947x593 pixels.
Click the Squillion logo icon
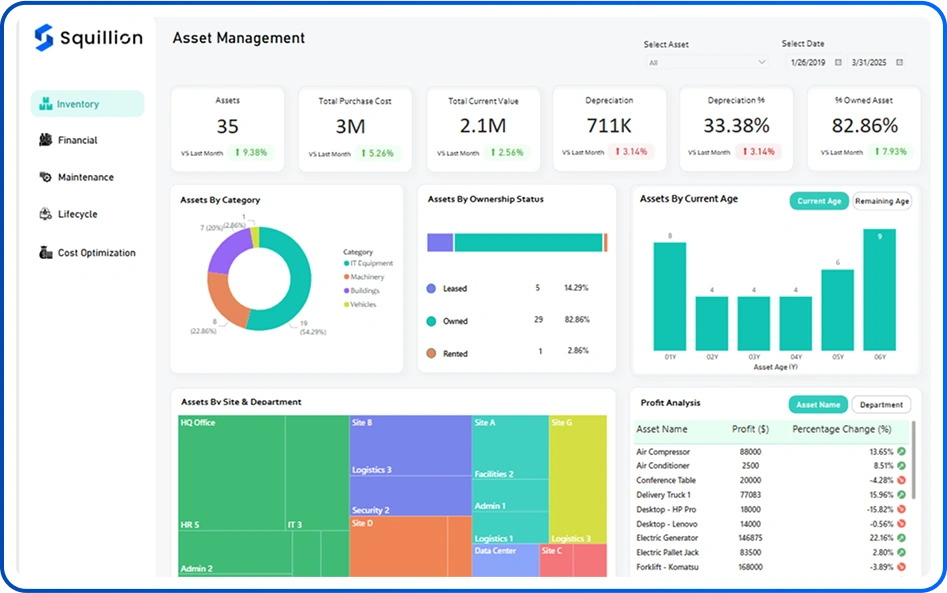(44, 38)
